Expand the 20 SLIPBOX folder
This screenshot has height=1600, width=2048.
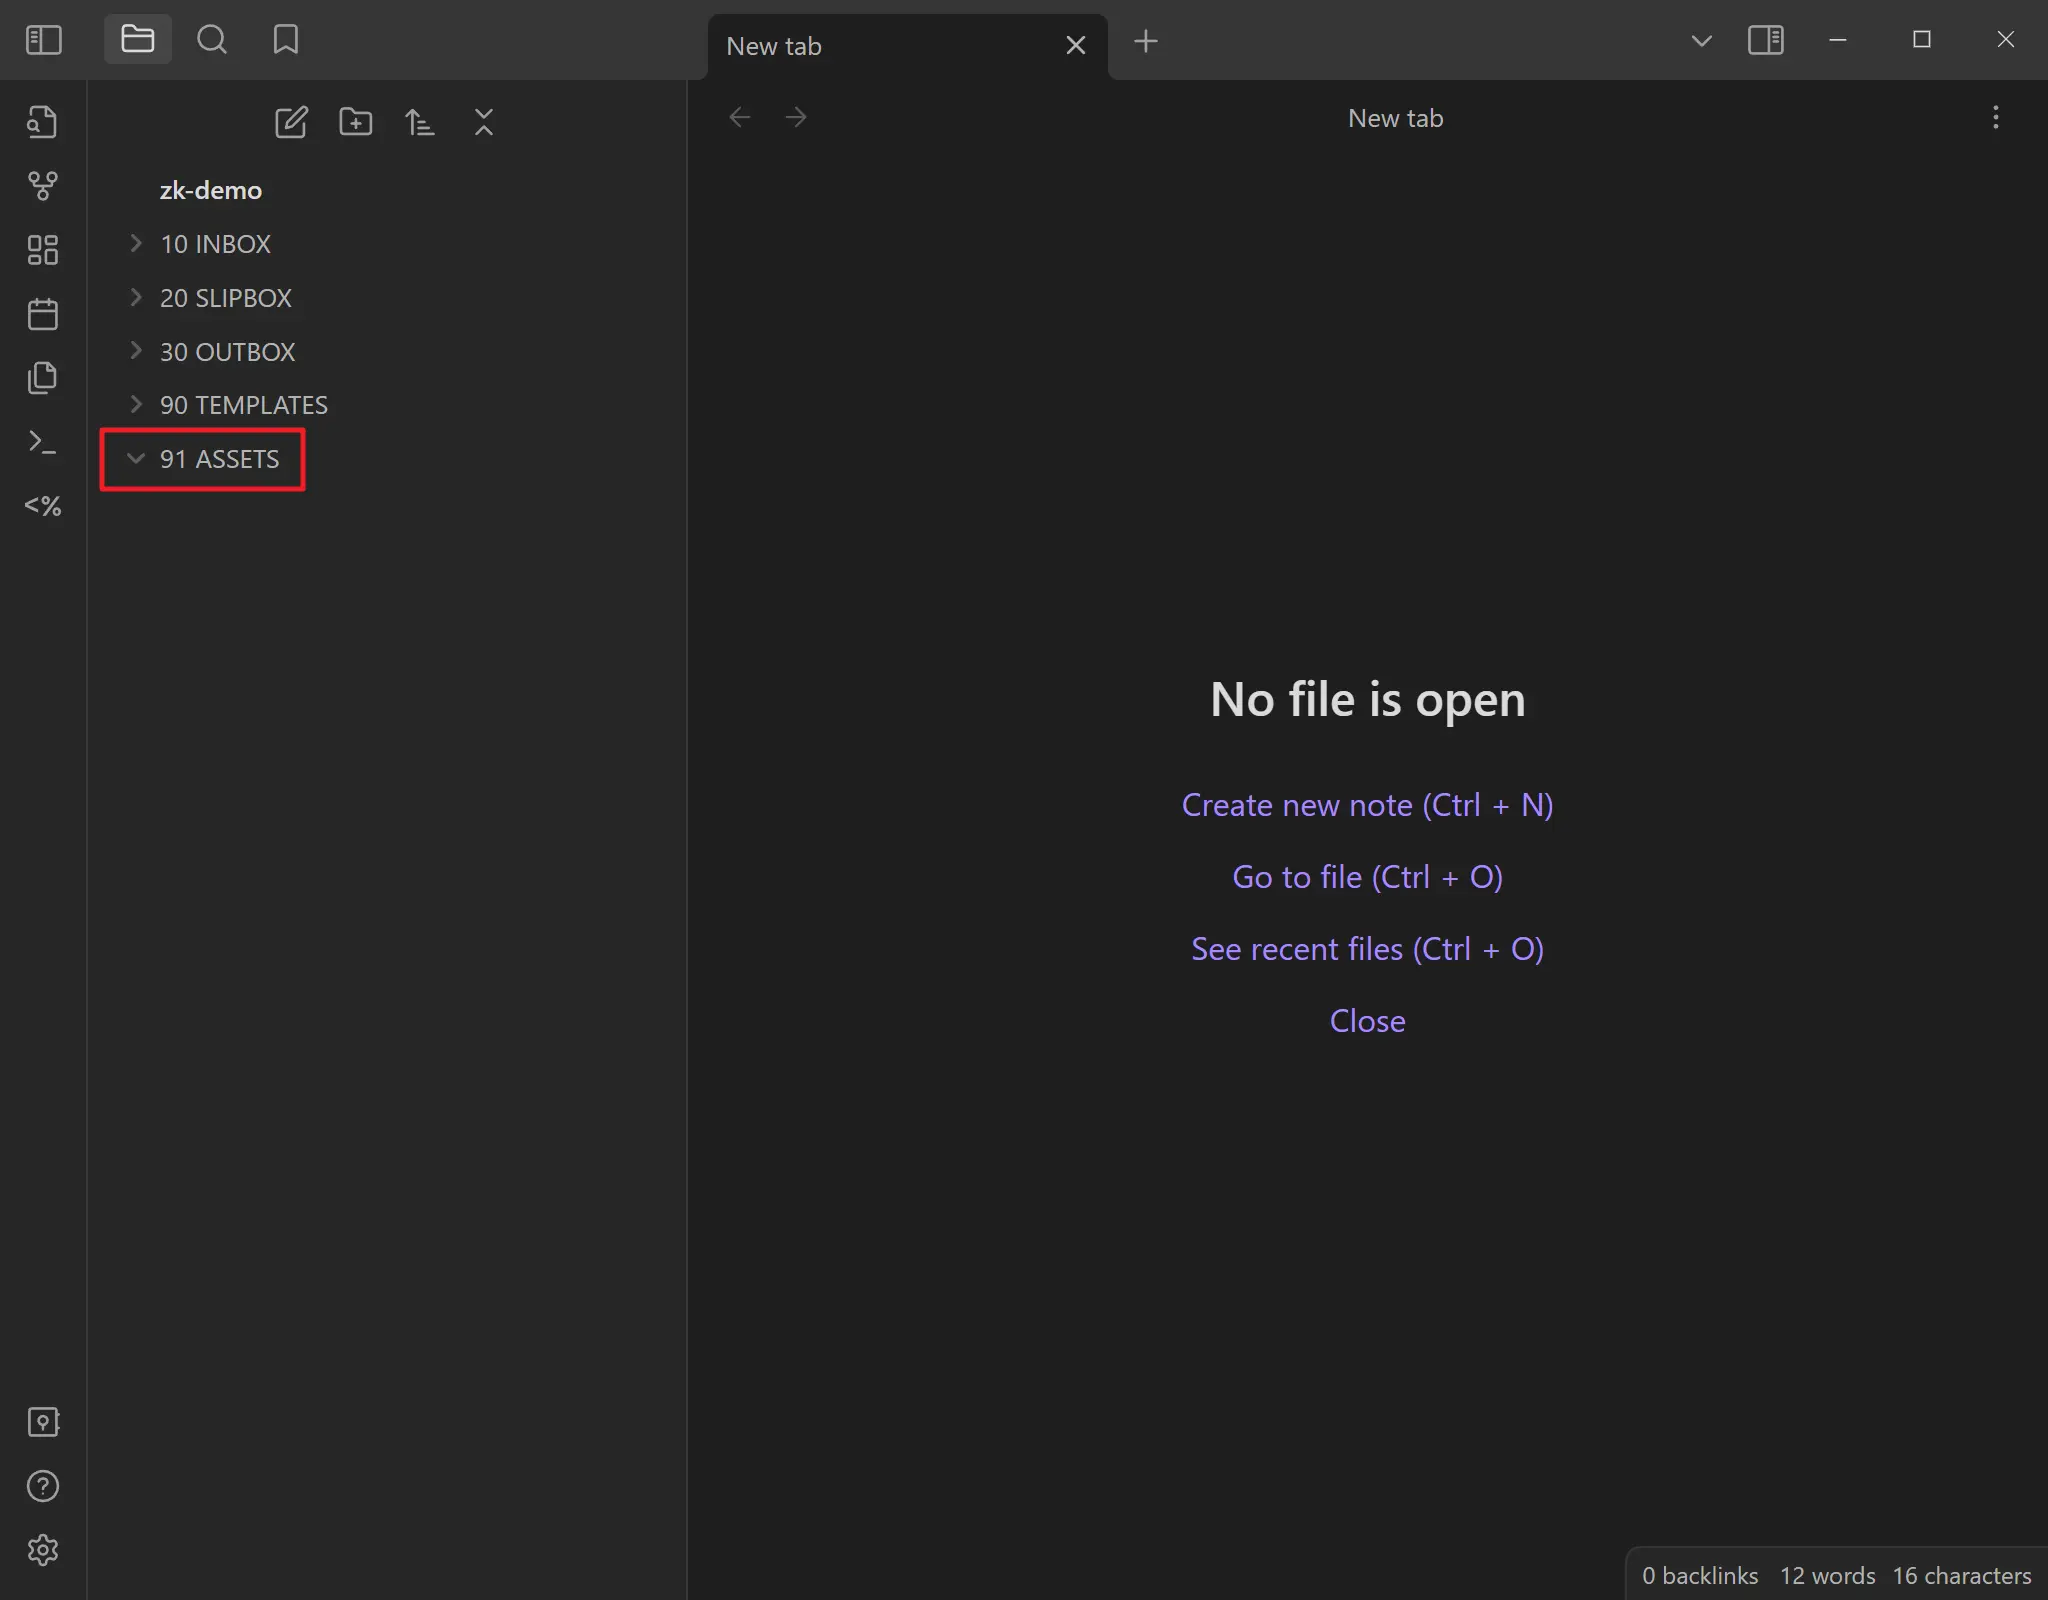225,298
